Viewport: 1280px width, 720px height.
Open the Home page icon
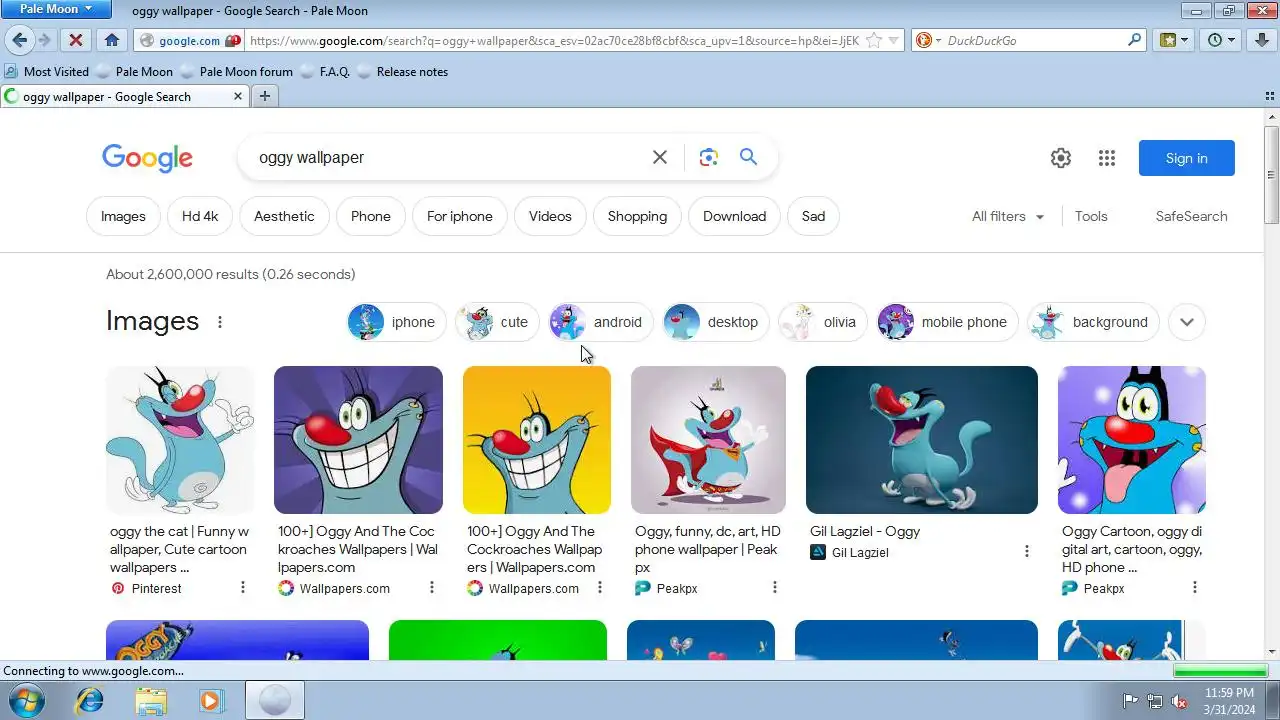tap(112, 40)
